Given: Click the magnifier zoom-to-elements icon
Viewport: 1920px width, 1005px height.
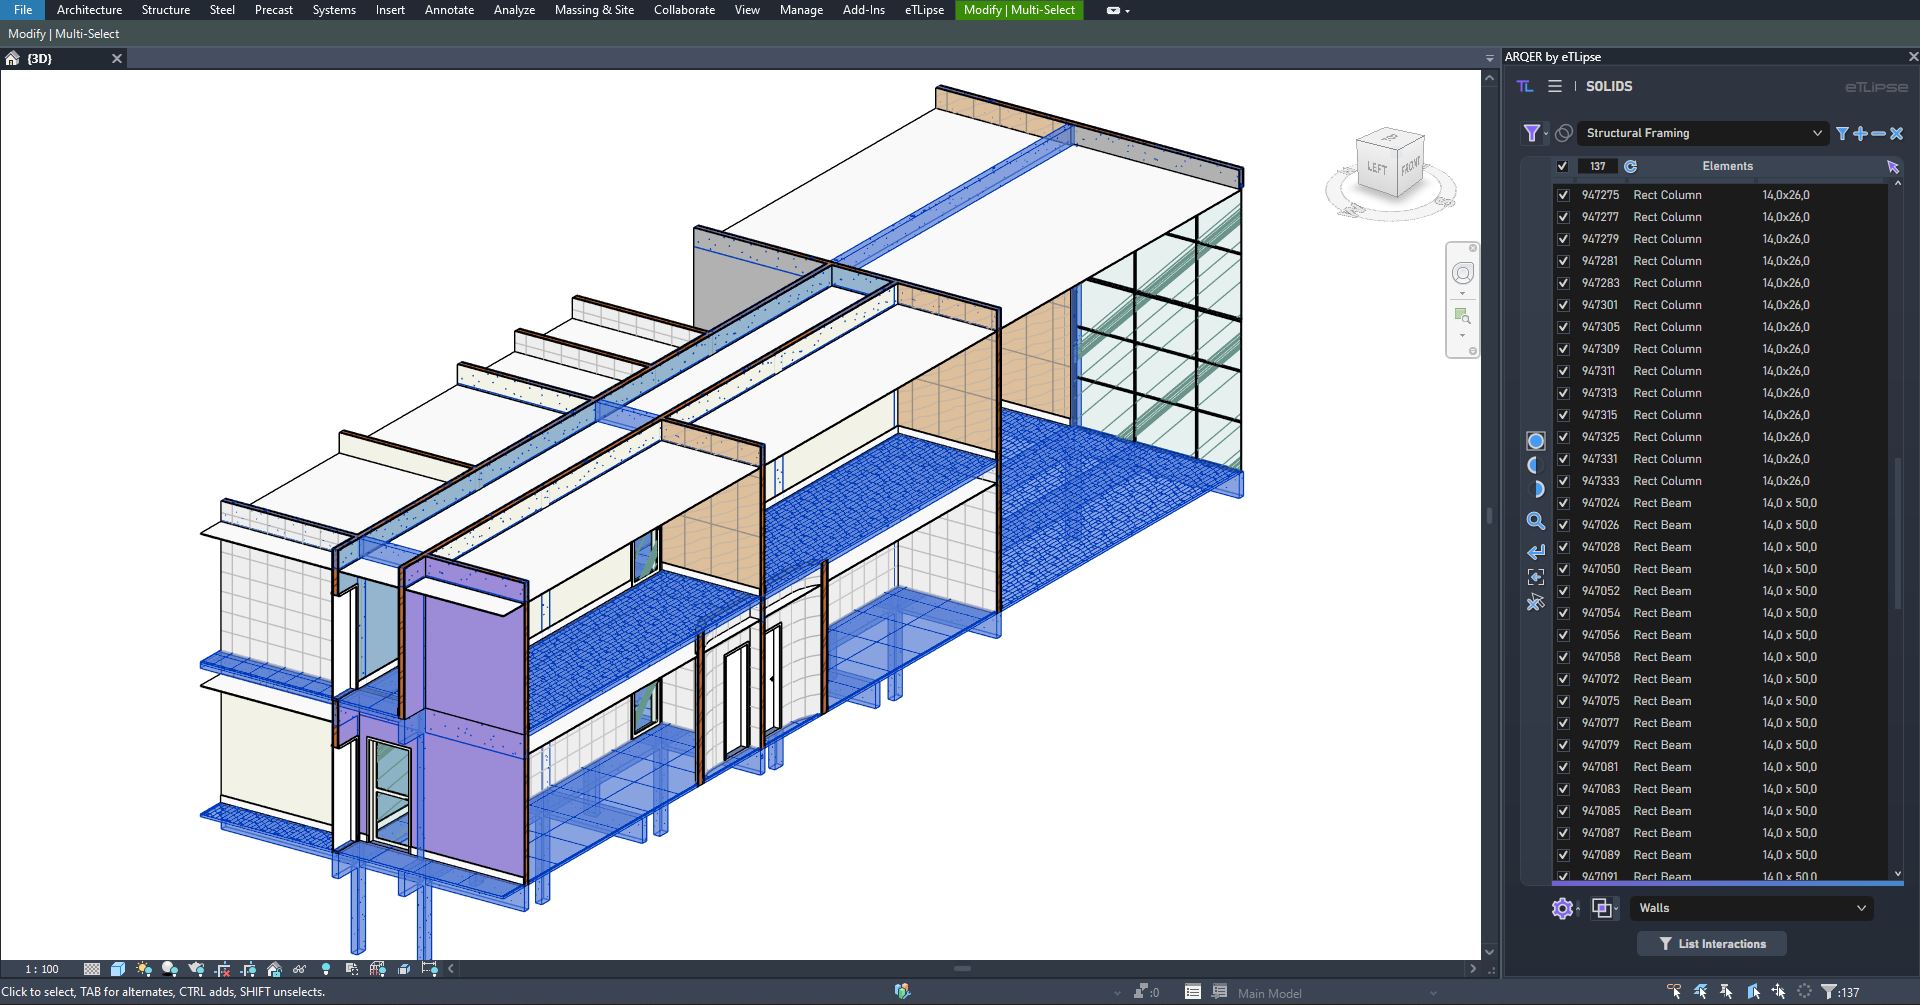Looking at the screenshot, I should (x=1536, y=521).
